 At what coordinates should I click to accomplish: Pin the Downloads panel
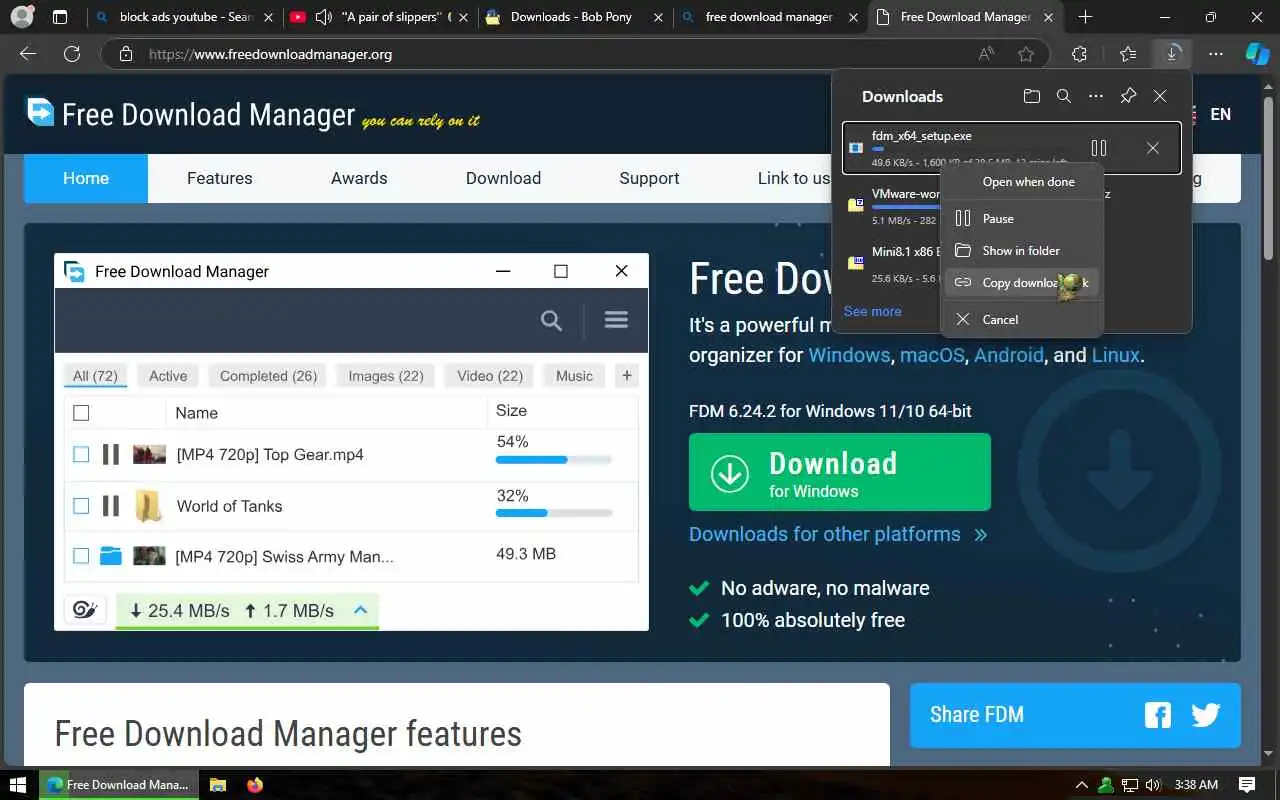1128,96
